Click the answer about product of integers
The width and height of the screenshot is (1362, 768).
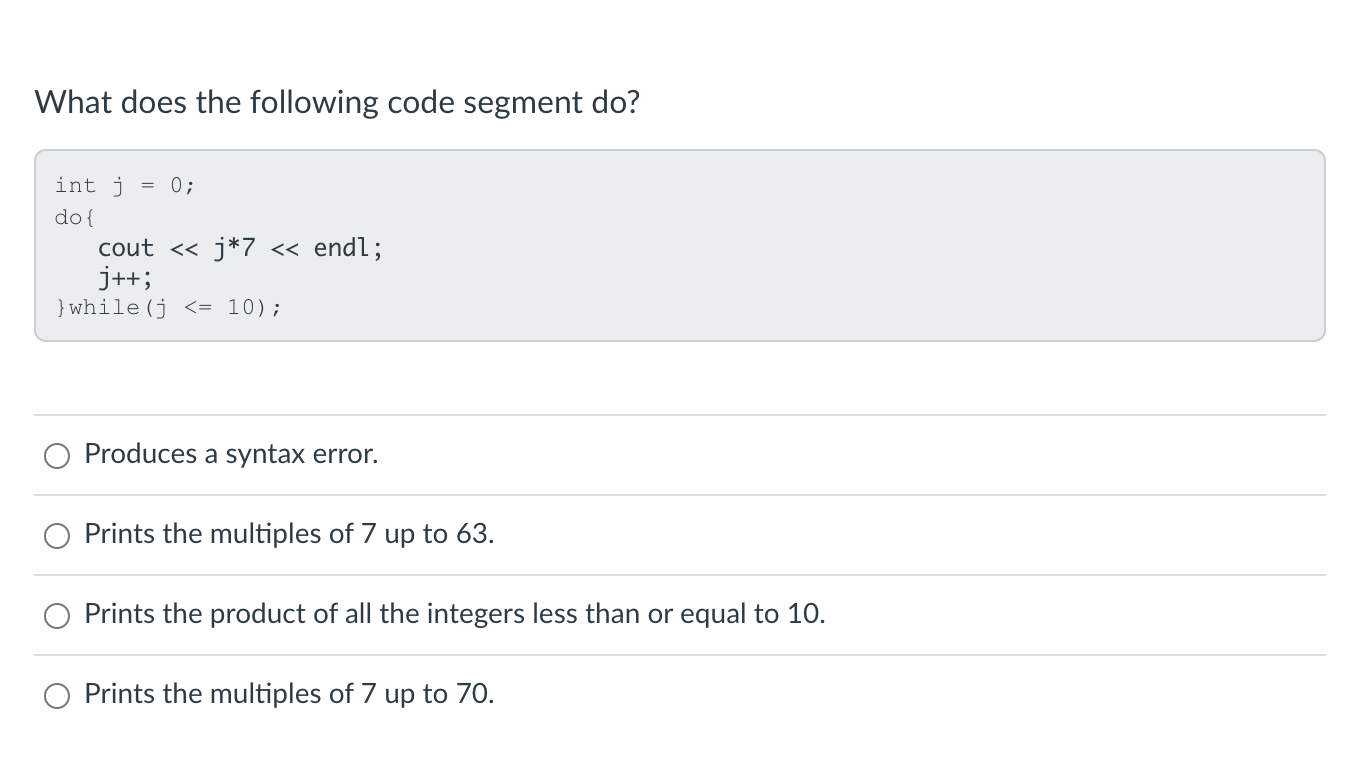(x=455, y=614)
